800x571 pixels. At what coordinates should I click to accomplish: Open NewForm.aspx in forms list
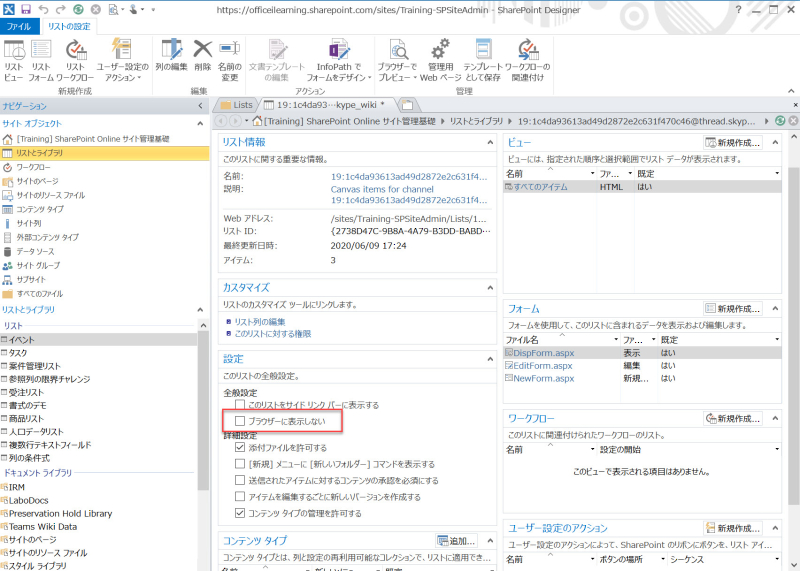click(x=543, y=379)
